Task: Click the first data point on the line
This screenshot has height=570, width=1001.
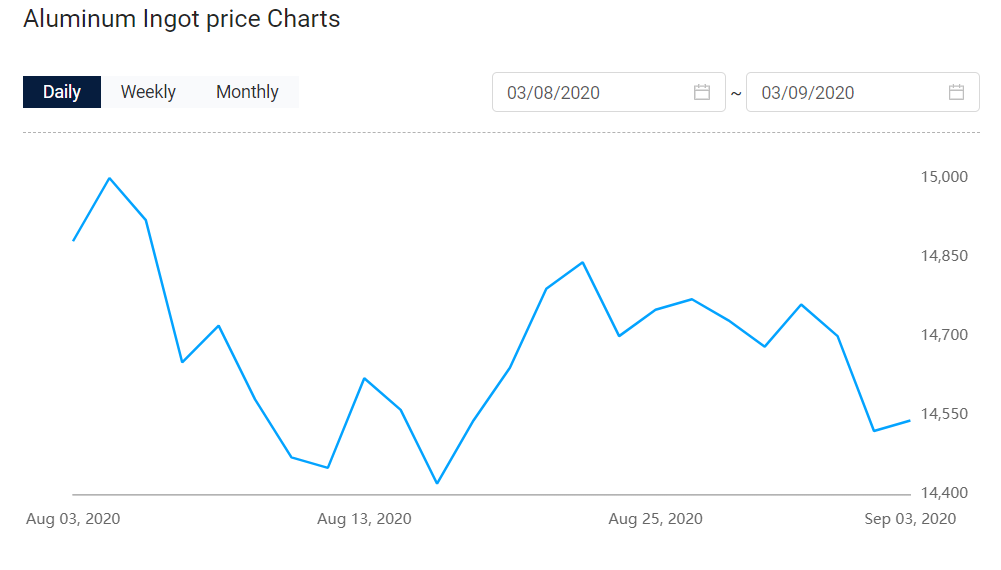Action: [x=73, y=241]
